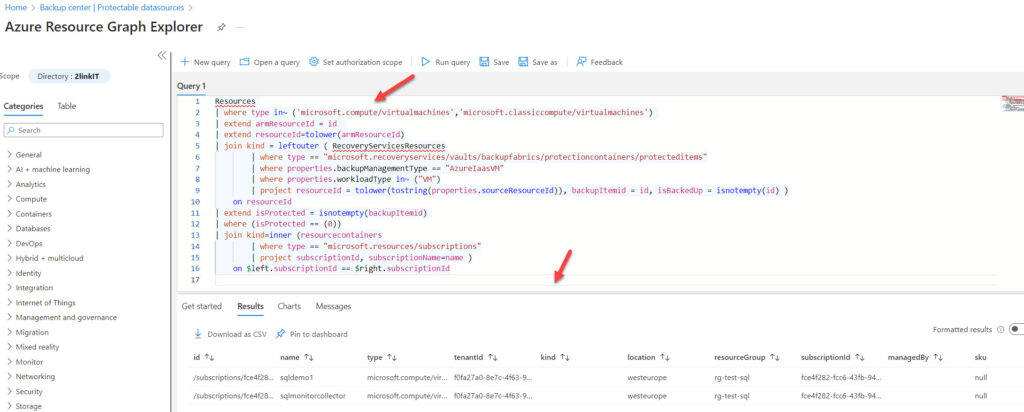Click westeurope in the sqlmonitorcollector row
Viewport: 1024px width, 412px height.
pos(647,396)
